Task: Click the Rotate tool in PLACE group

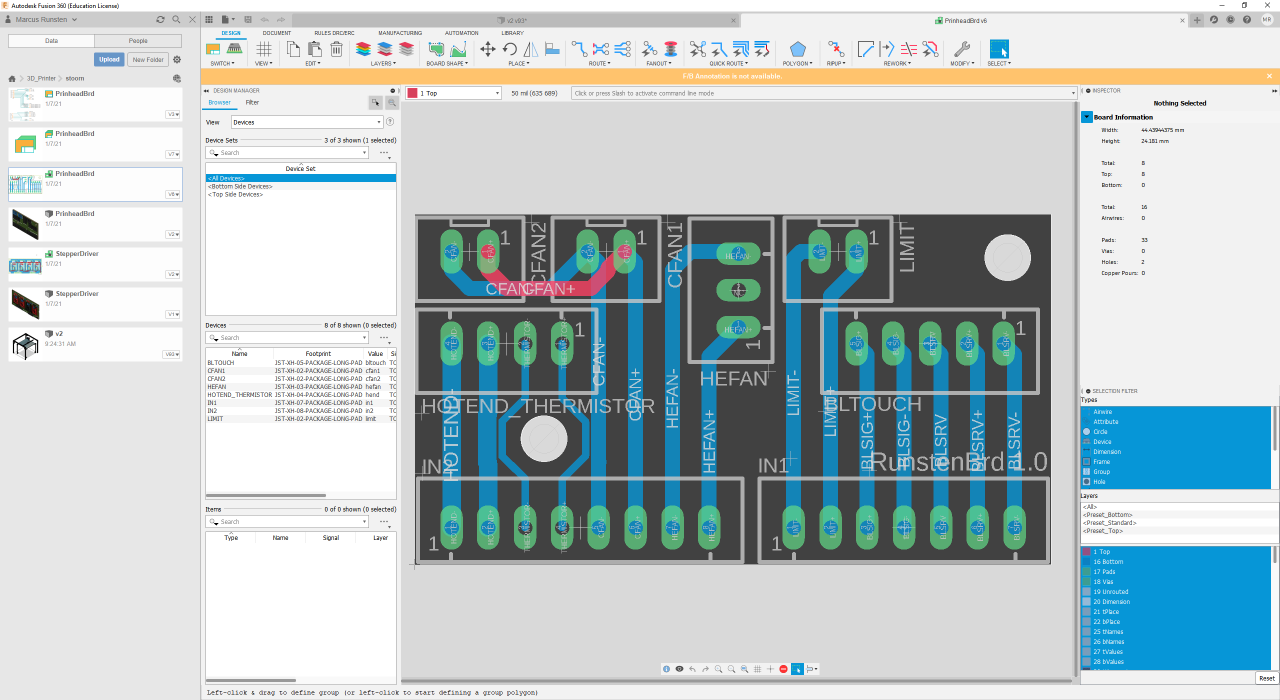Action: click(x=510, y=48)
